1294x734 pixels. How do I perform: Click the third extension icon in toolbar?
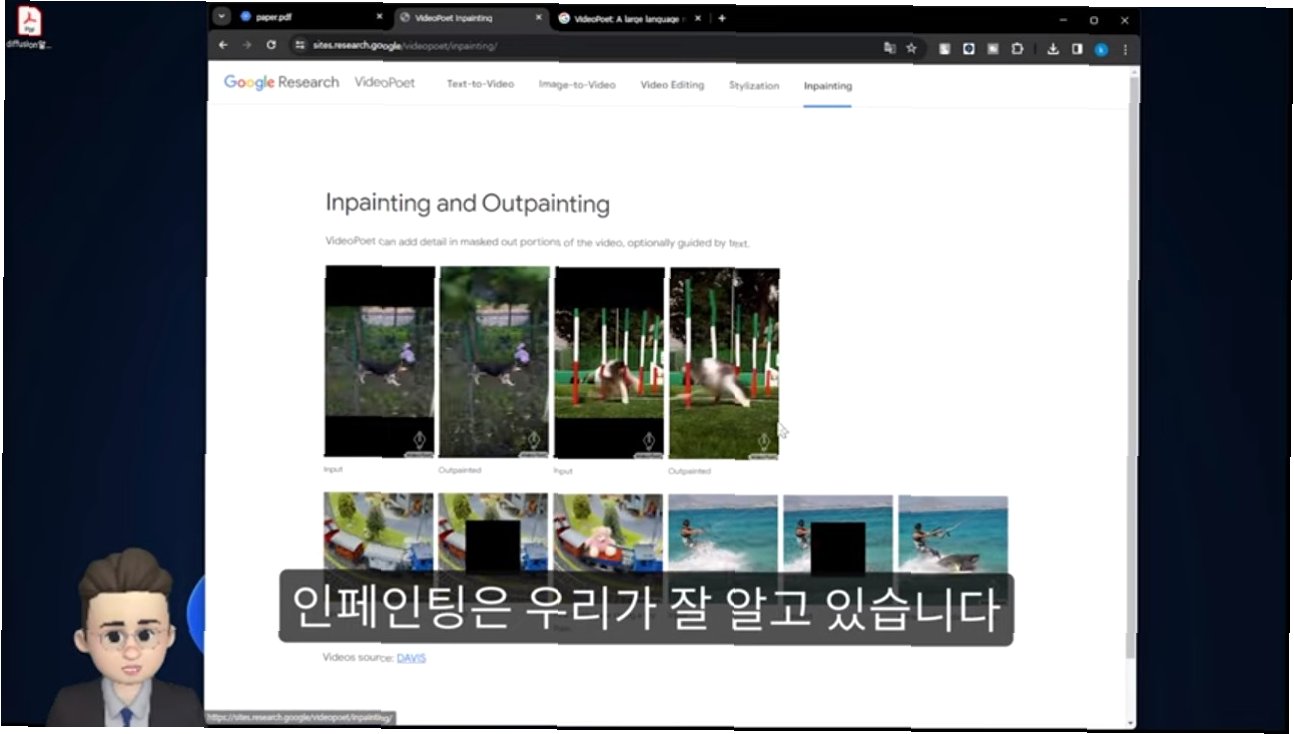tap(993, 48)
